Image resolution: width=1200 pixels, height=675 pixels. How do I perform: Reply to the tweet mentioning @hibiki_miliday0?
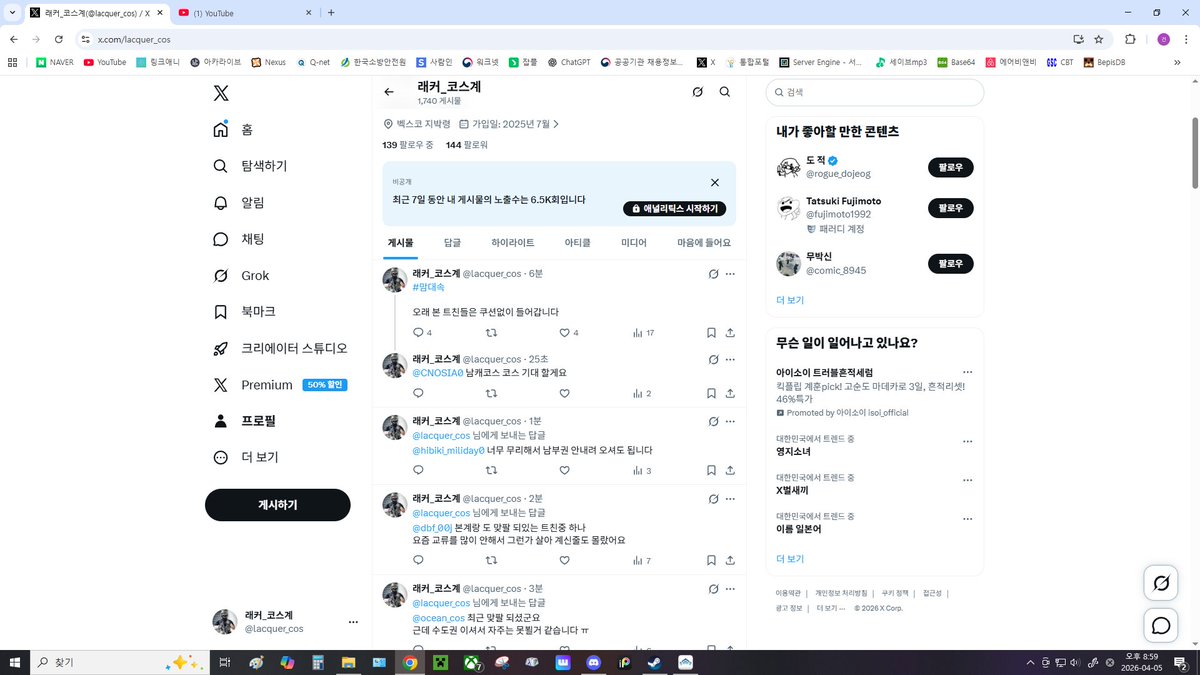[x=418, y=471]
